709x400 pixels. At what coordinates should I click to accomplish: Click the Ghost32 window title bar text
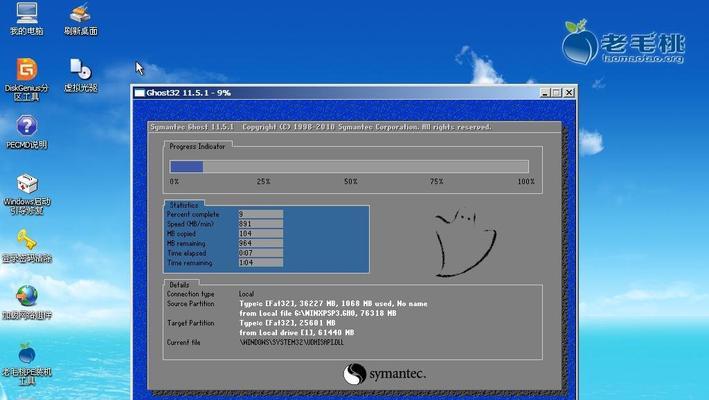(189, 93)
